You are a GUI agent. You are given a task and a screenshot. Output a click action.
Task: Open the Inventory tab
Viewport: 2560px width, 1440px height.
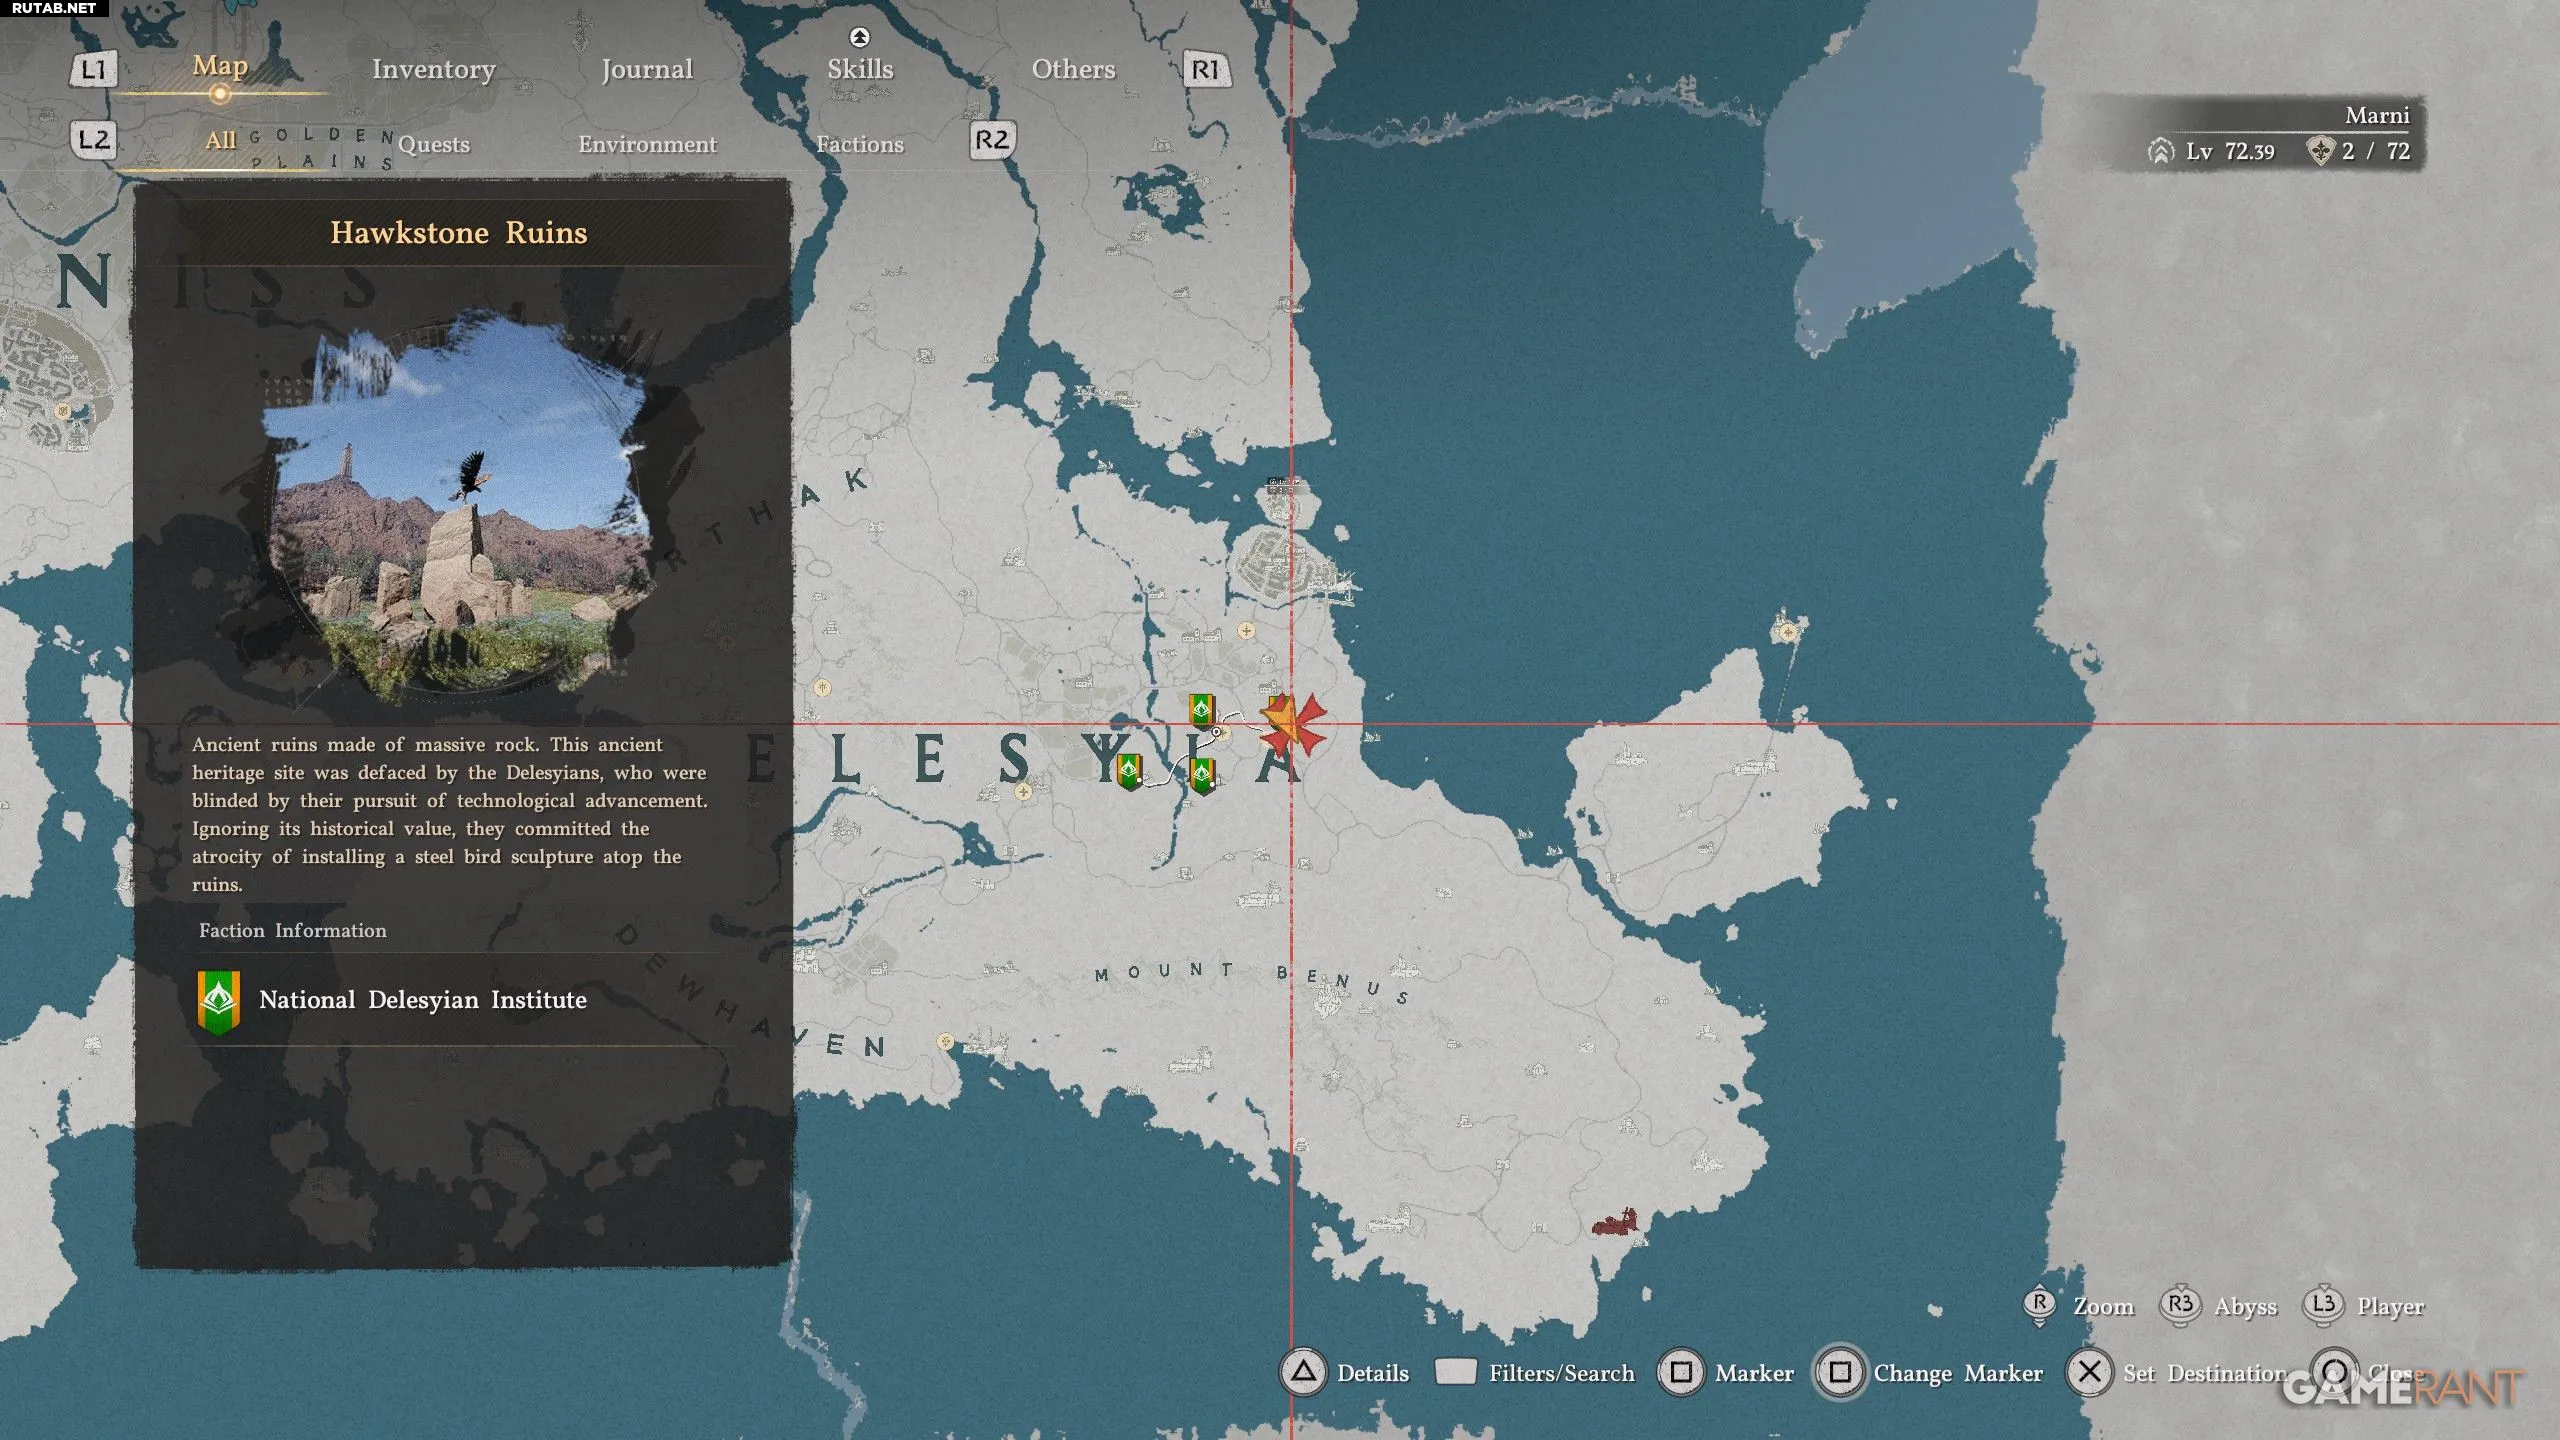(434, 69)
